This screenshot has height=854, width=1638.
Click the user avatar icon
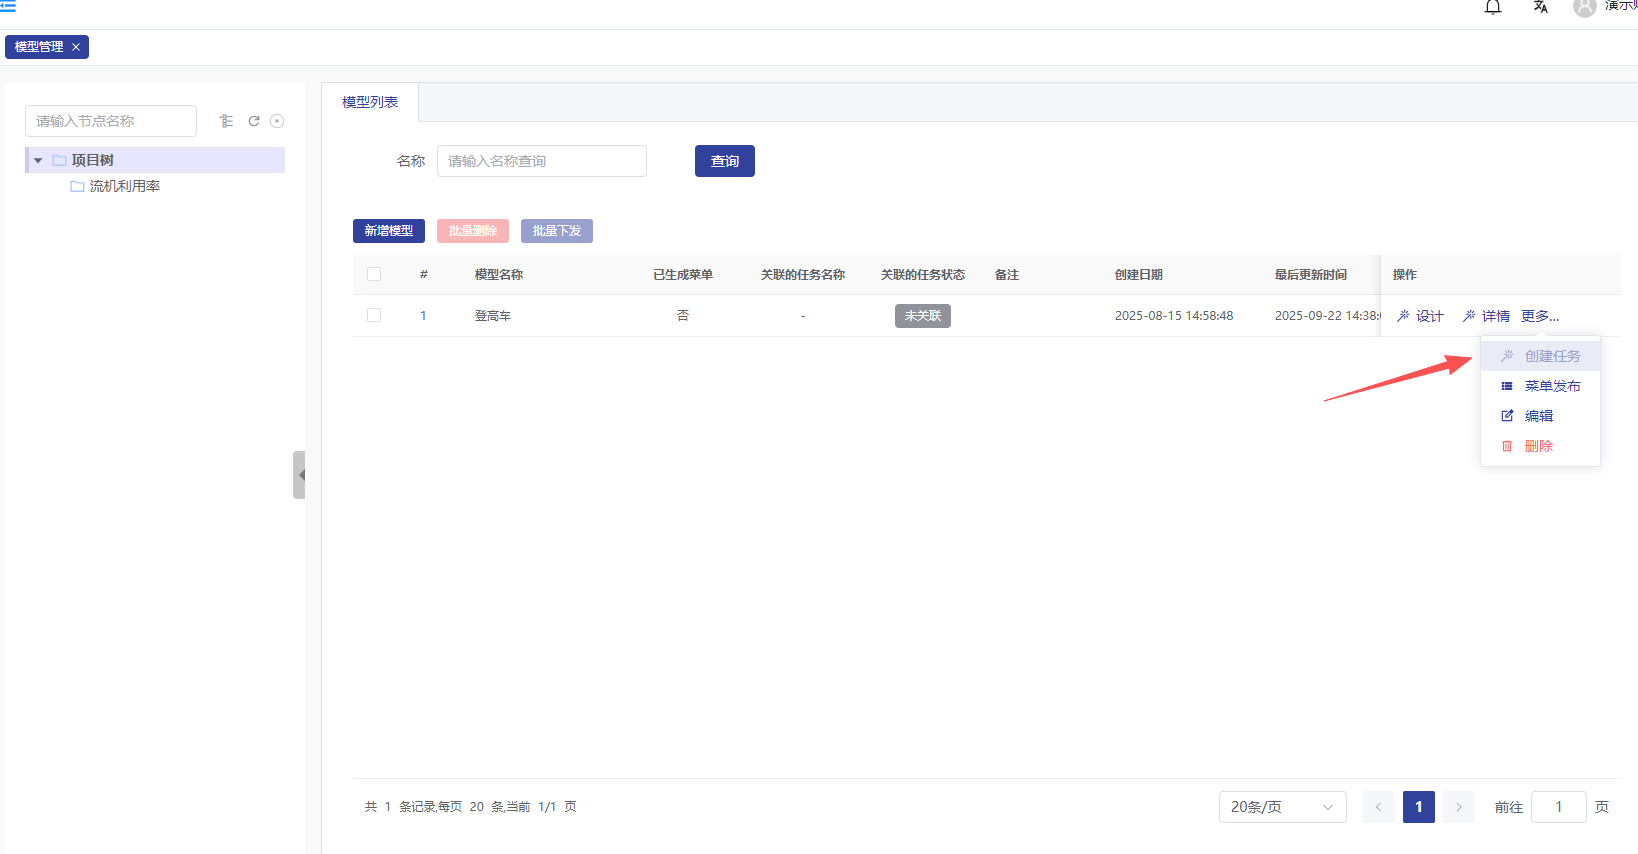tap(1584, 8)
